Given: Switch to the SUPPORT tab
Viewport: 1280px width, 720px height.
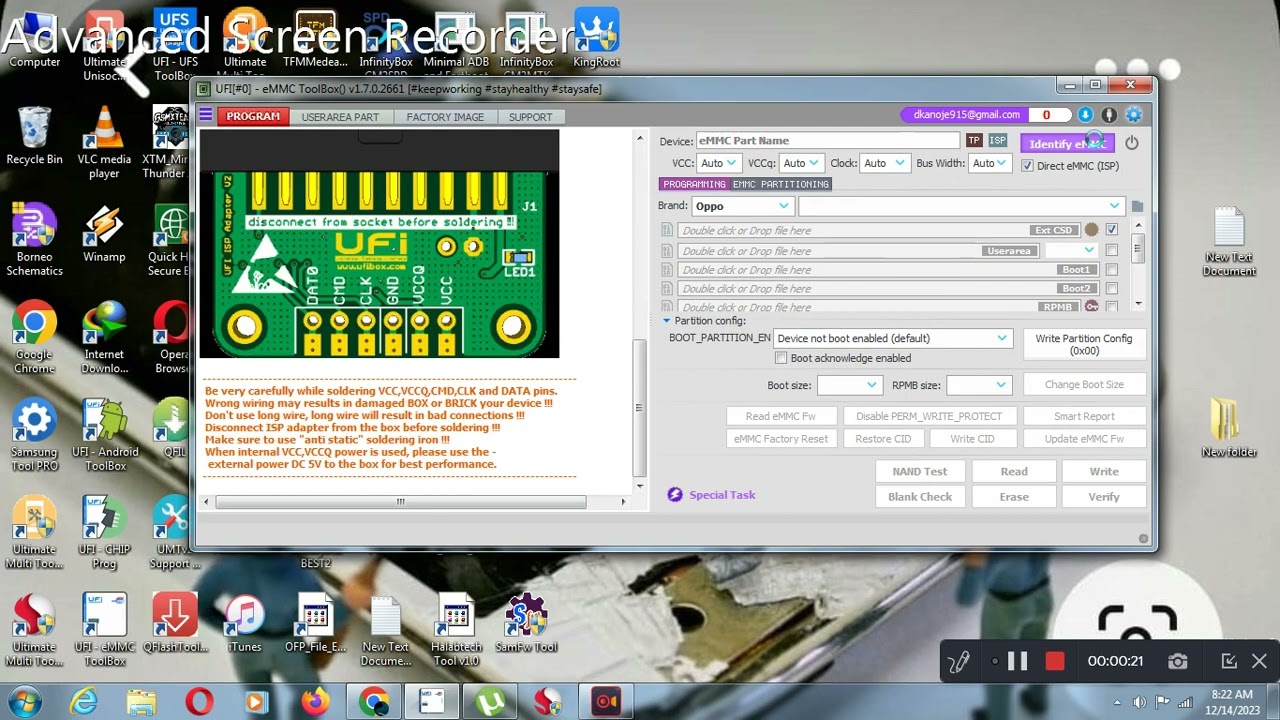Looking at the screenshot, I should click(530, 117).
